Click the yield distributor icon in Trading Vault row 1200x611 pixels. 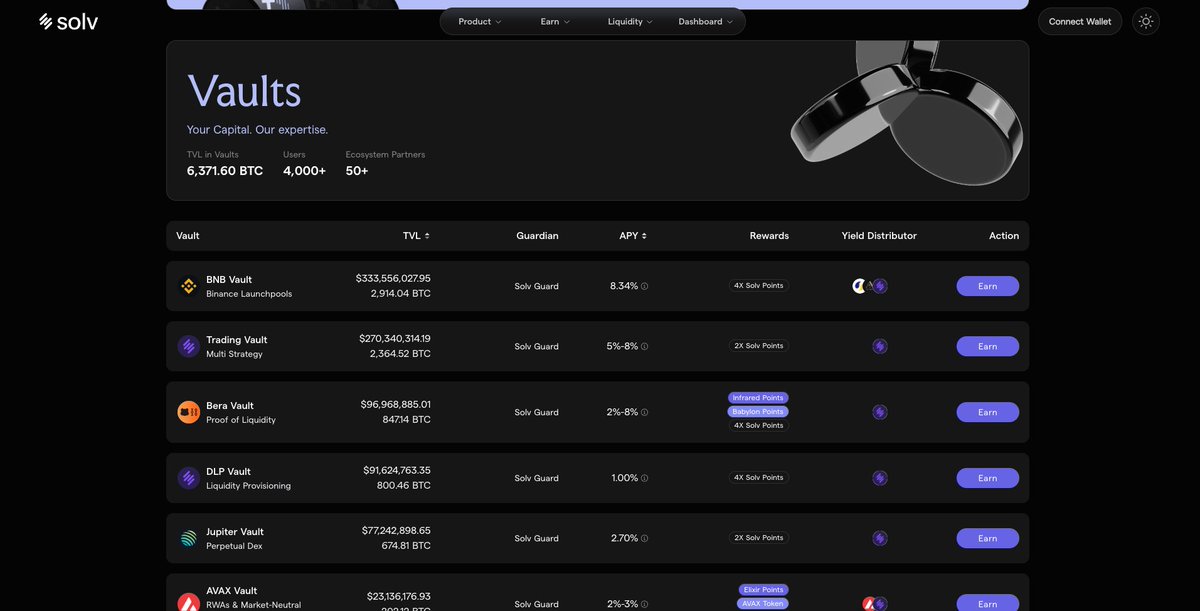click(x=880, y=346)
